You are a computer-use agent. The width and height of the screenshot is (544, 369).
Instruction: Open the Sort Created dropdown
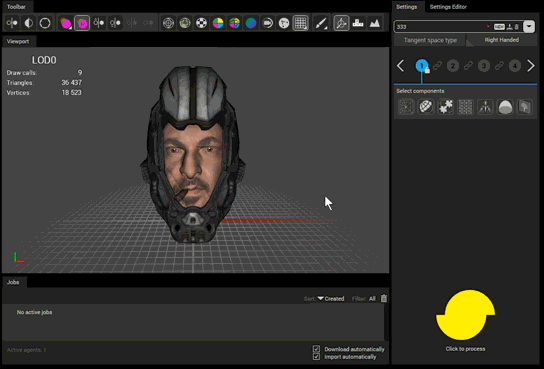(x=331, y=299)
